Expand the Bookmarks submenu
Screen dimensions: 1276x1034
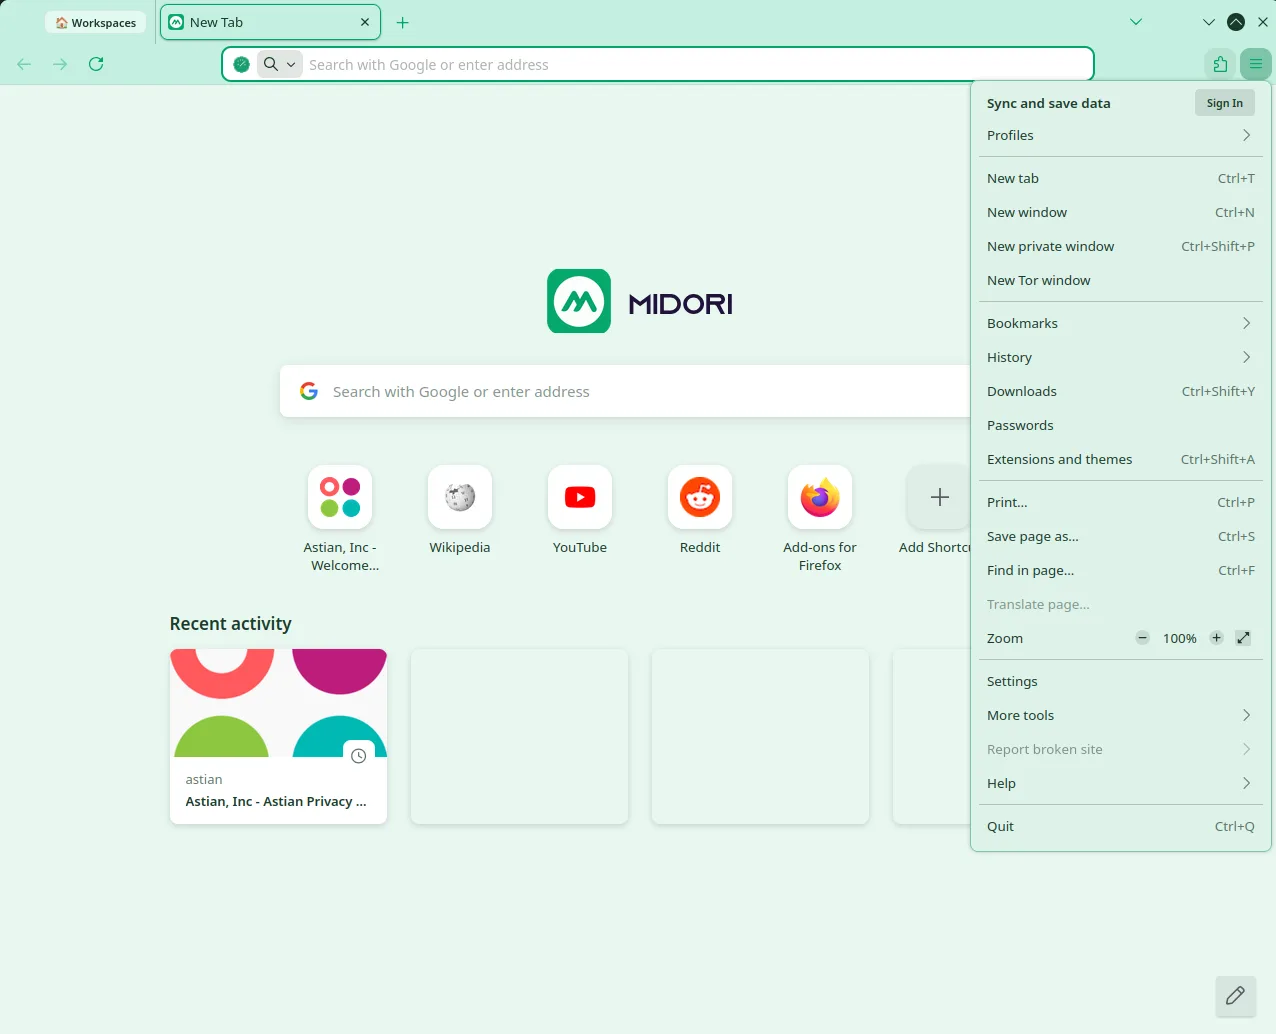click(1120, 323)
